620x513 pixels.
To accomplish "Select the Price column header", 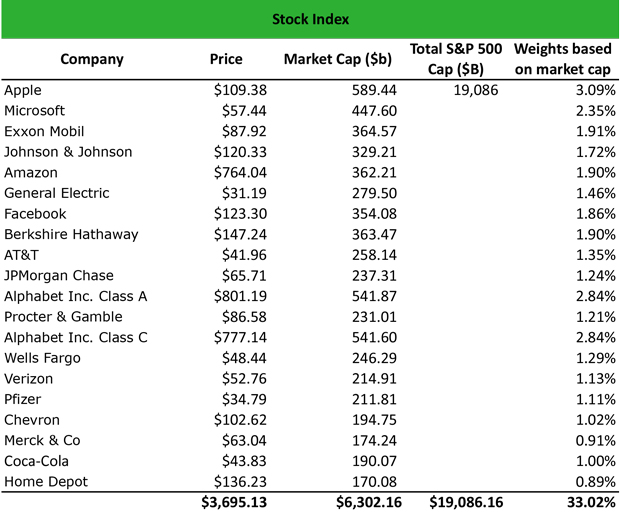I will 226,59.
